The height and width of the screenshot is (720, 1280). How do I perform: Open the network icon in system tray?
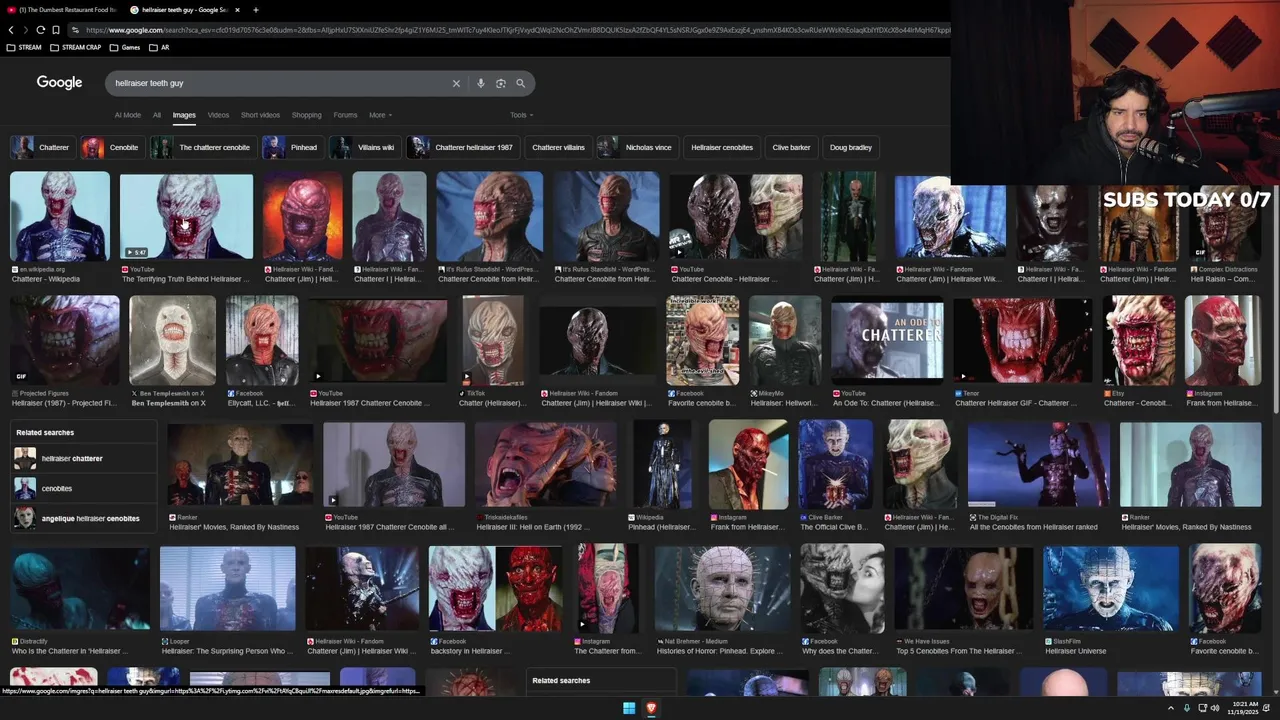click(x=1202, y=708)
